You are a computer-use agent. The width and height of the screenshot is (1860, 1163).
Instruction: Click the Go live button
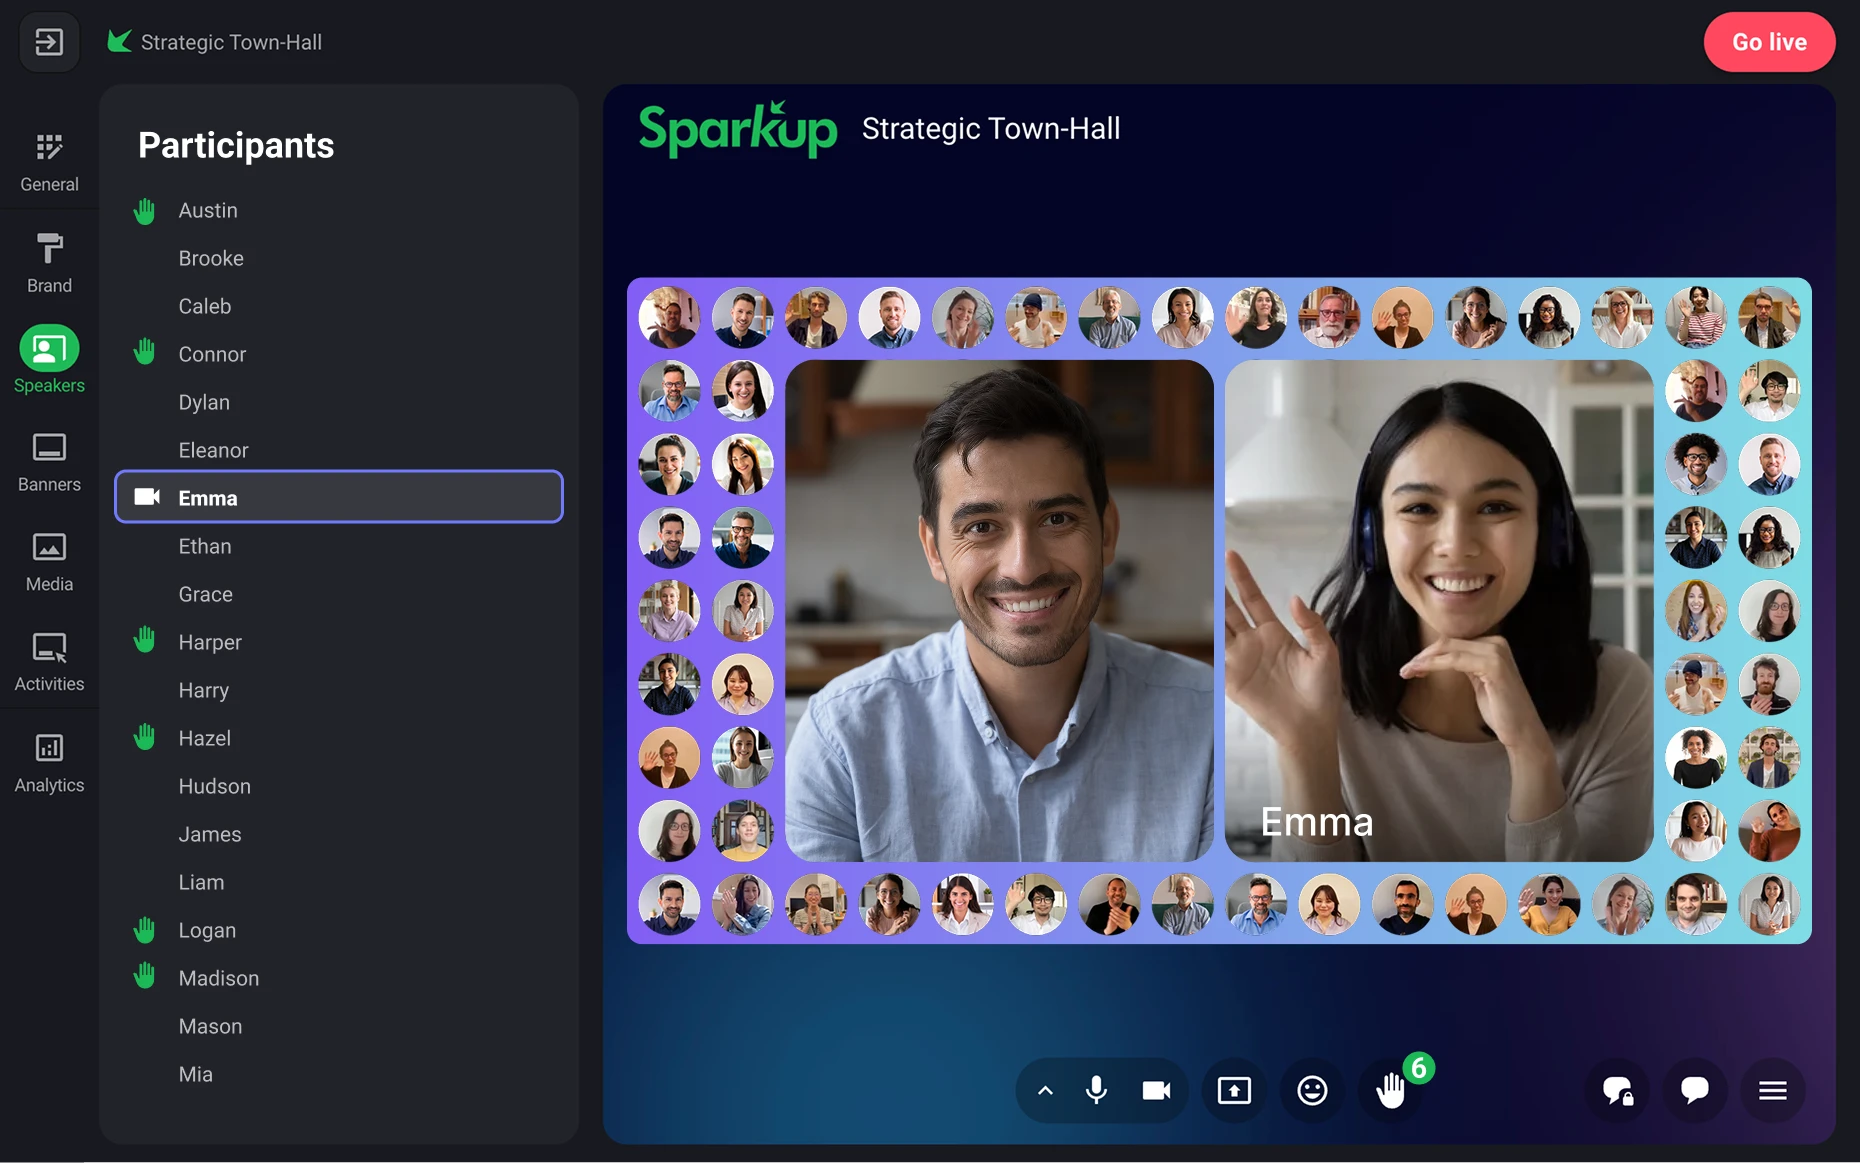point(1769,42)
